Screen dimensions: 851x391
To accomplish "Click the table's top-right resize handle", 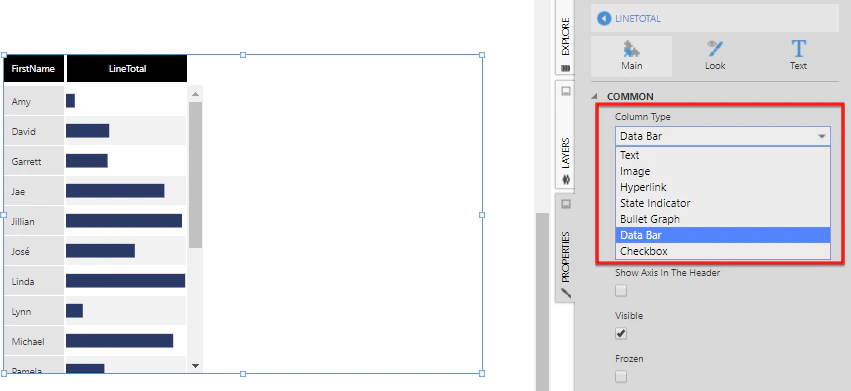I will coord(482,55).
